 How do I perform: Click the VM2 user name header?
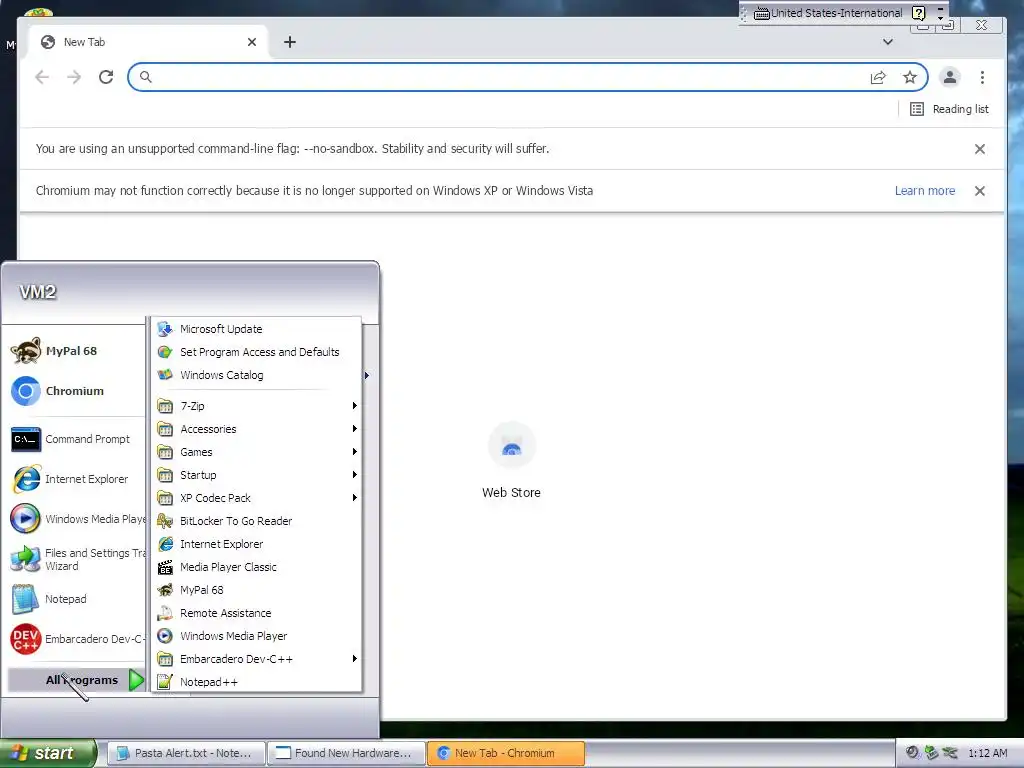point(38,292)
